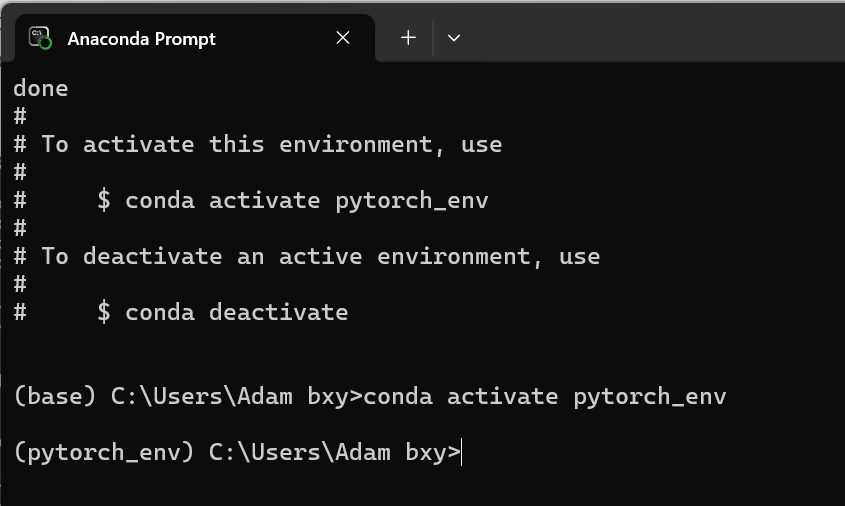845x506 pixels.
Task: Click the '(pytorch_env)' prompt prefix
Action: click(104, 453)
